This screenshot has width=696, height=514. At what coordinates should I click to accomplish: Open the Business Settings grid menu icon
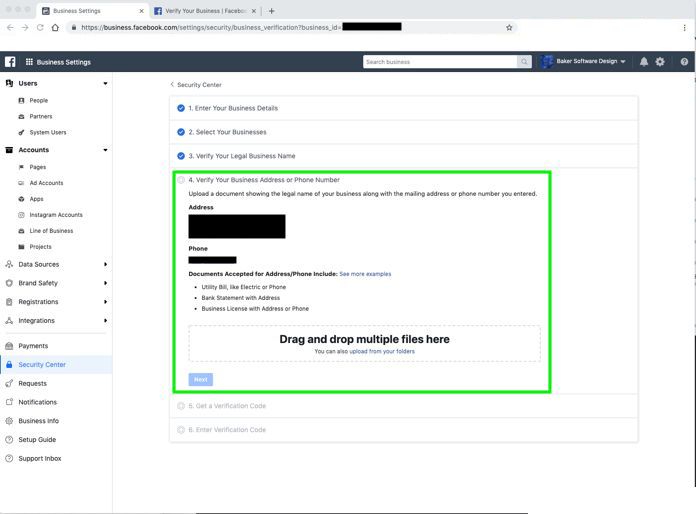(29, 62)
